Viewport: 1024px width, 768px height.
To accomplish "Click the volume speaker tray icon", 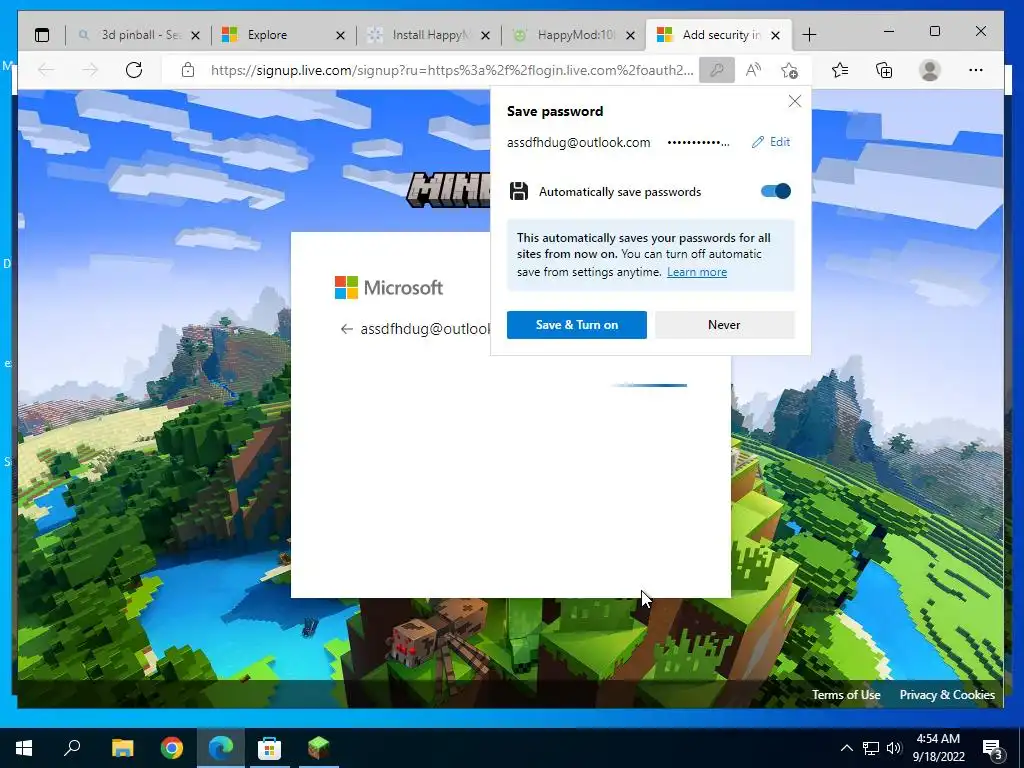I will tap(894, 748).
